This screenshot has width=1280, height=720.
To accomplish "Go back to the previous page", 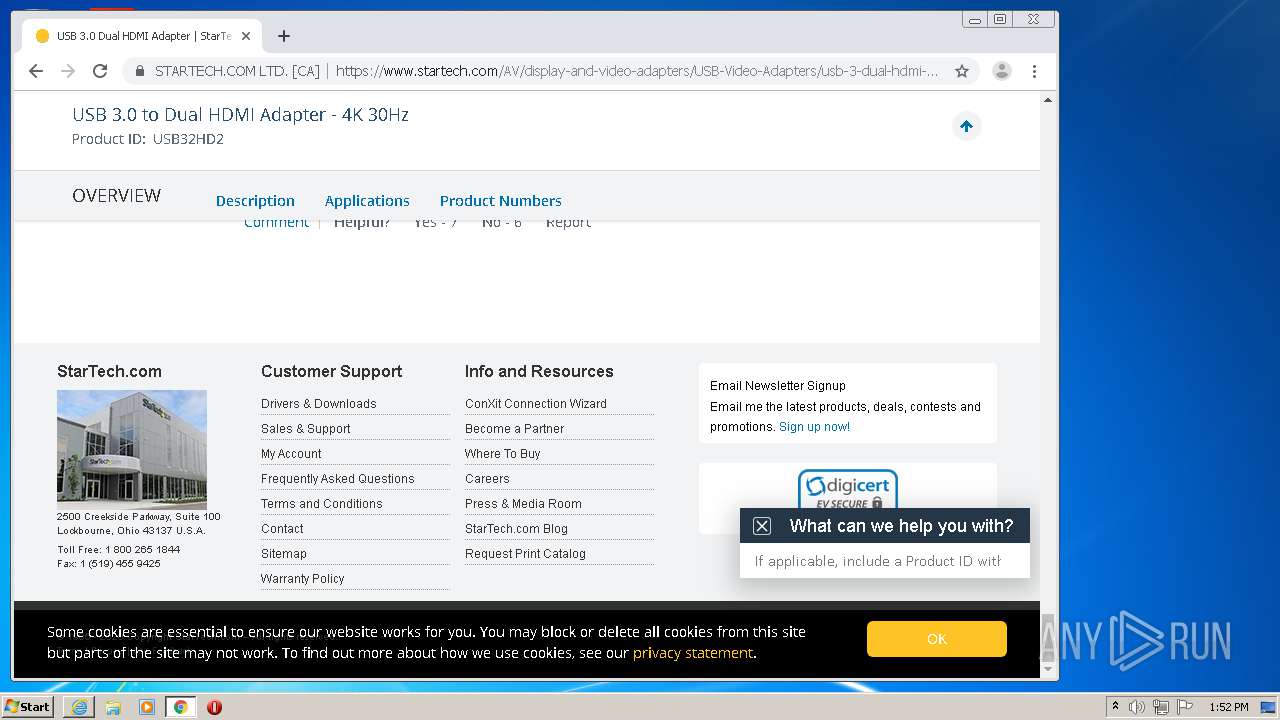I will 36,71.
